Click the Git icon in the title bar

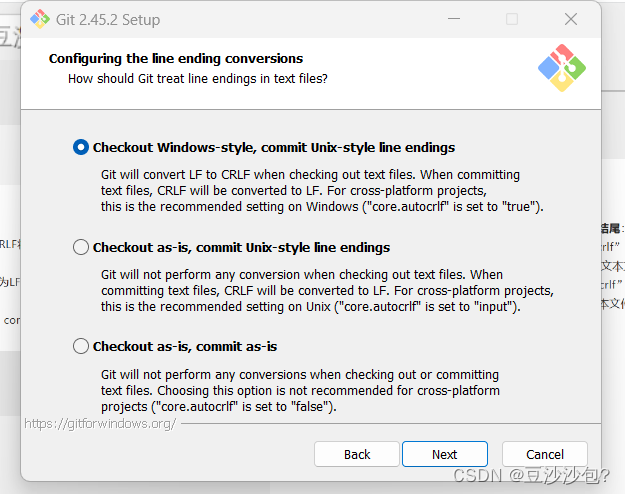click(x=40, y=19)
